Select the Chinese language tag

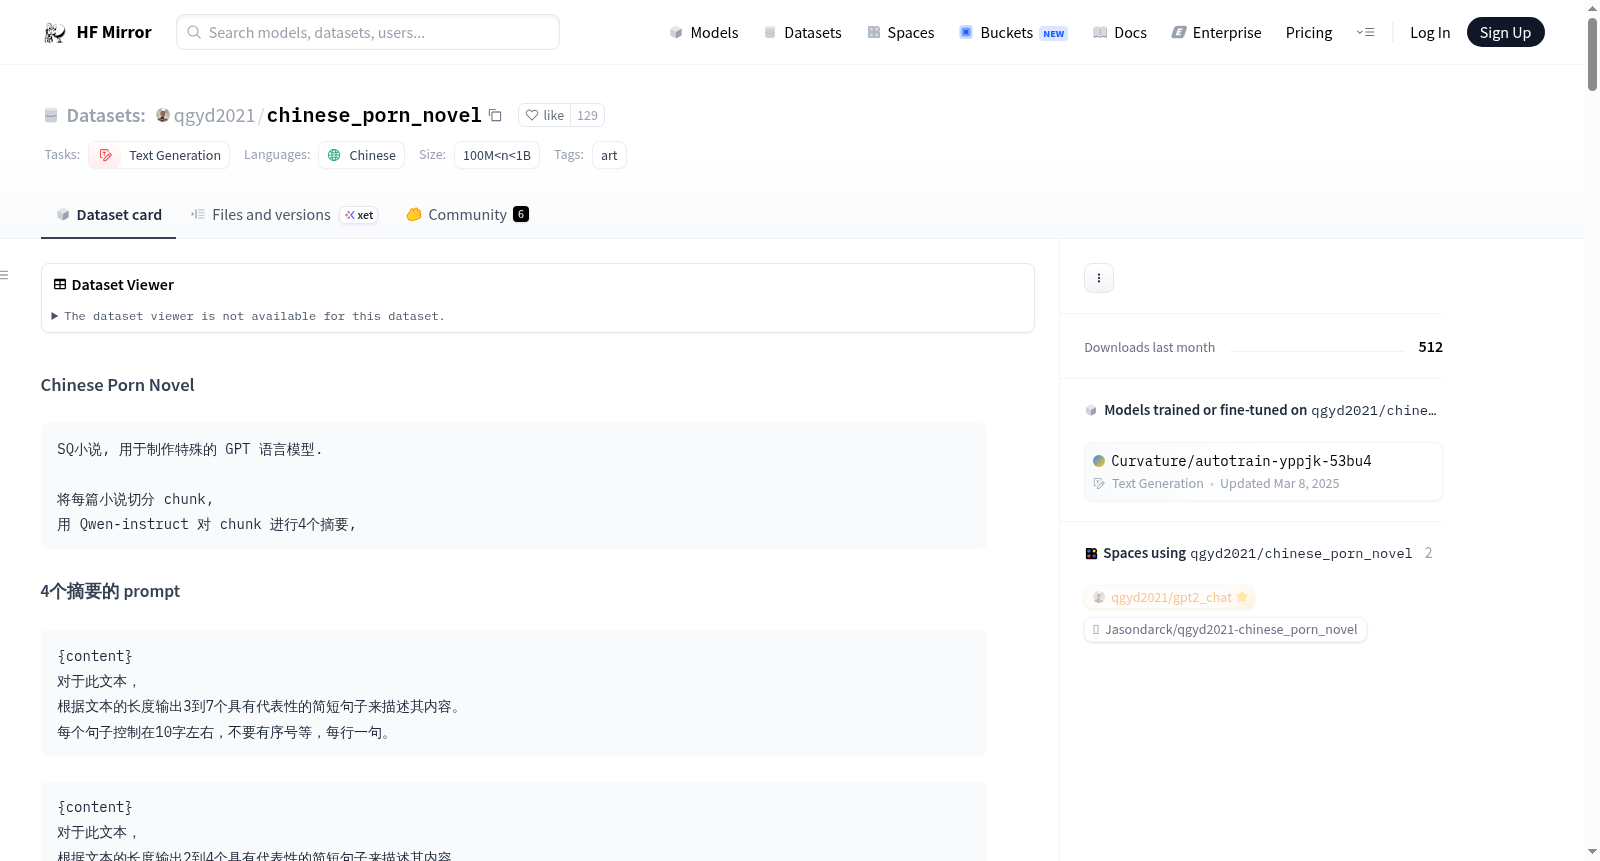click(361, 155)
